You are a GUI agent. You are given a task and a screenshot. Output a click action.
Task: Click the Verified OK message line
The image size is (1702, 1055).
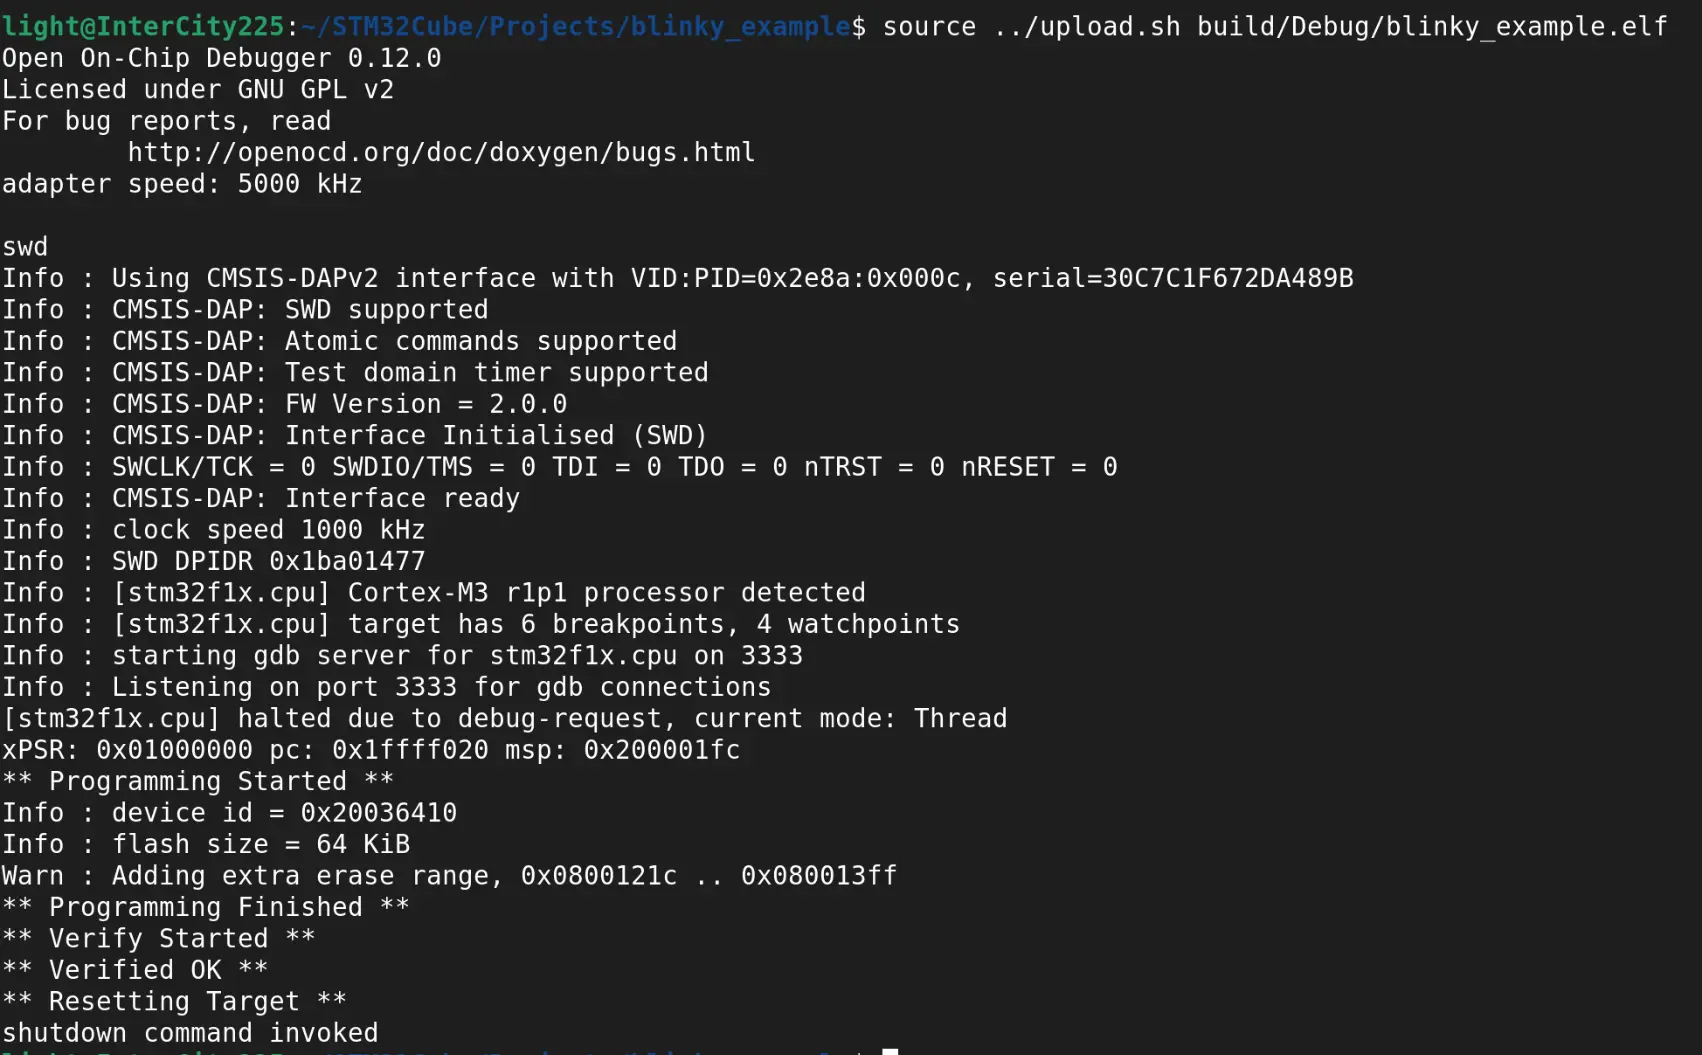click(135, 970)
